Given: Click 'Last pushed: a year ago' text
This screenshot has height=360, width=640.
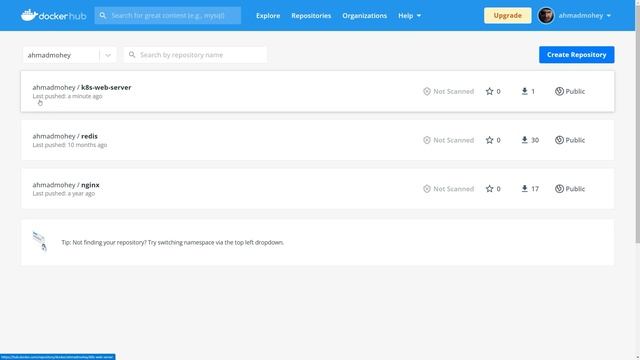Looking at the screenshot, I should pos(64,193).
